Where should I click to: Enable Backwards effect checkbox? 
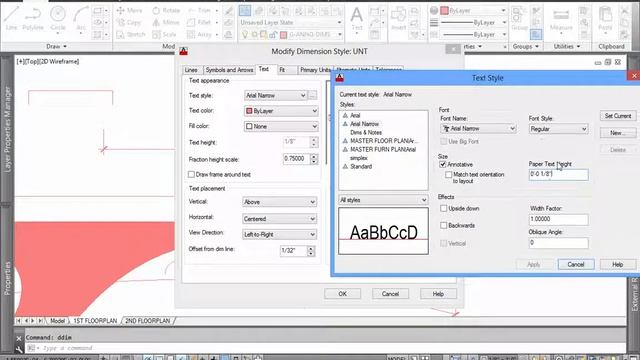coord(444,225)
